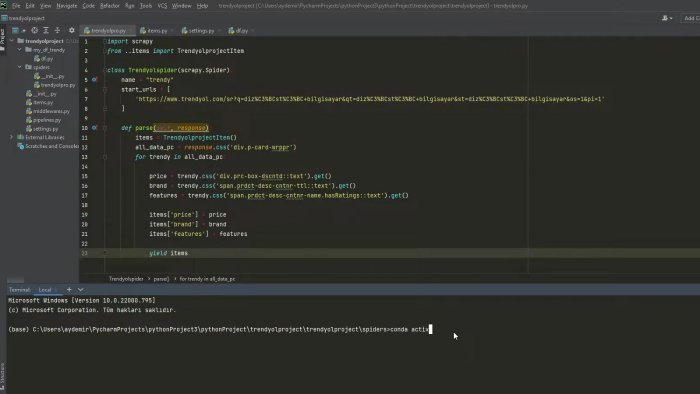Screen dimensions: 700x394
Task: Close the items.py editor tab
Action: [172, 31]
